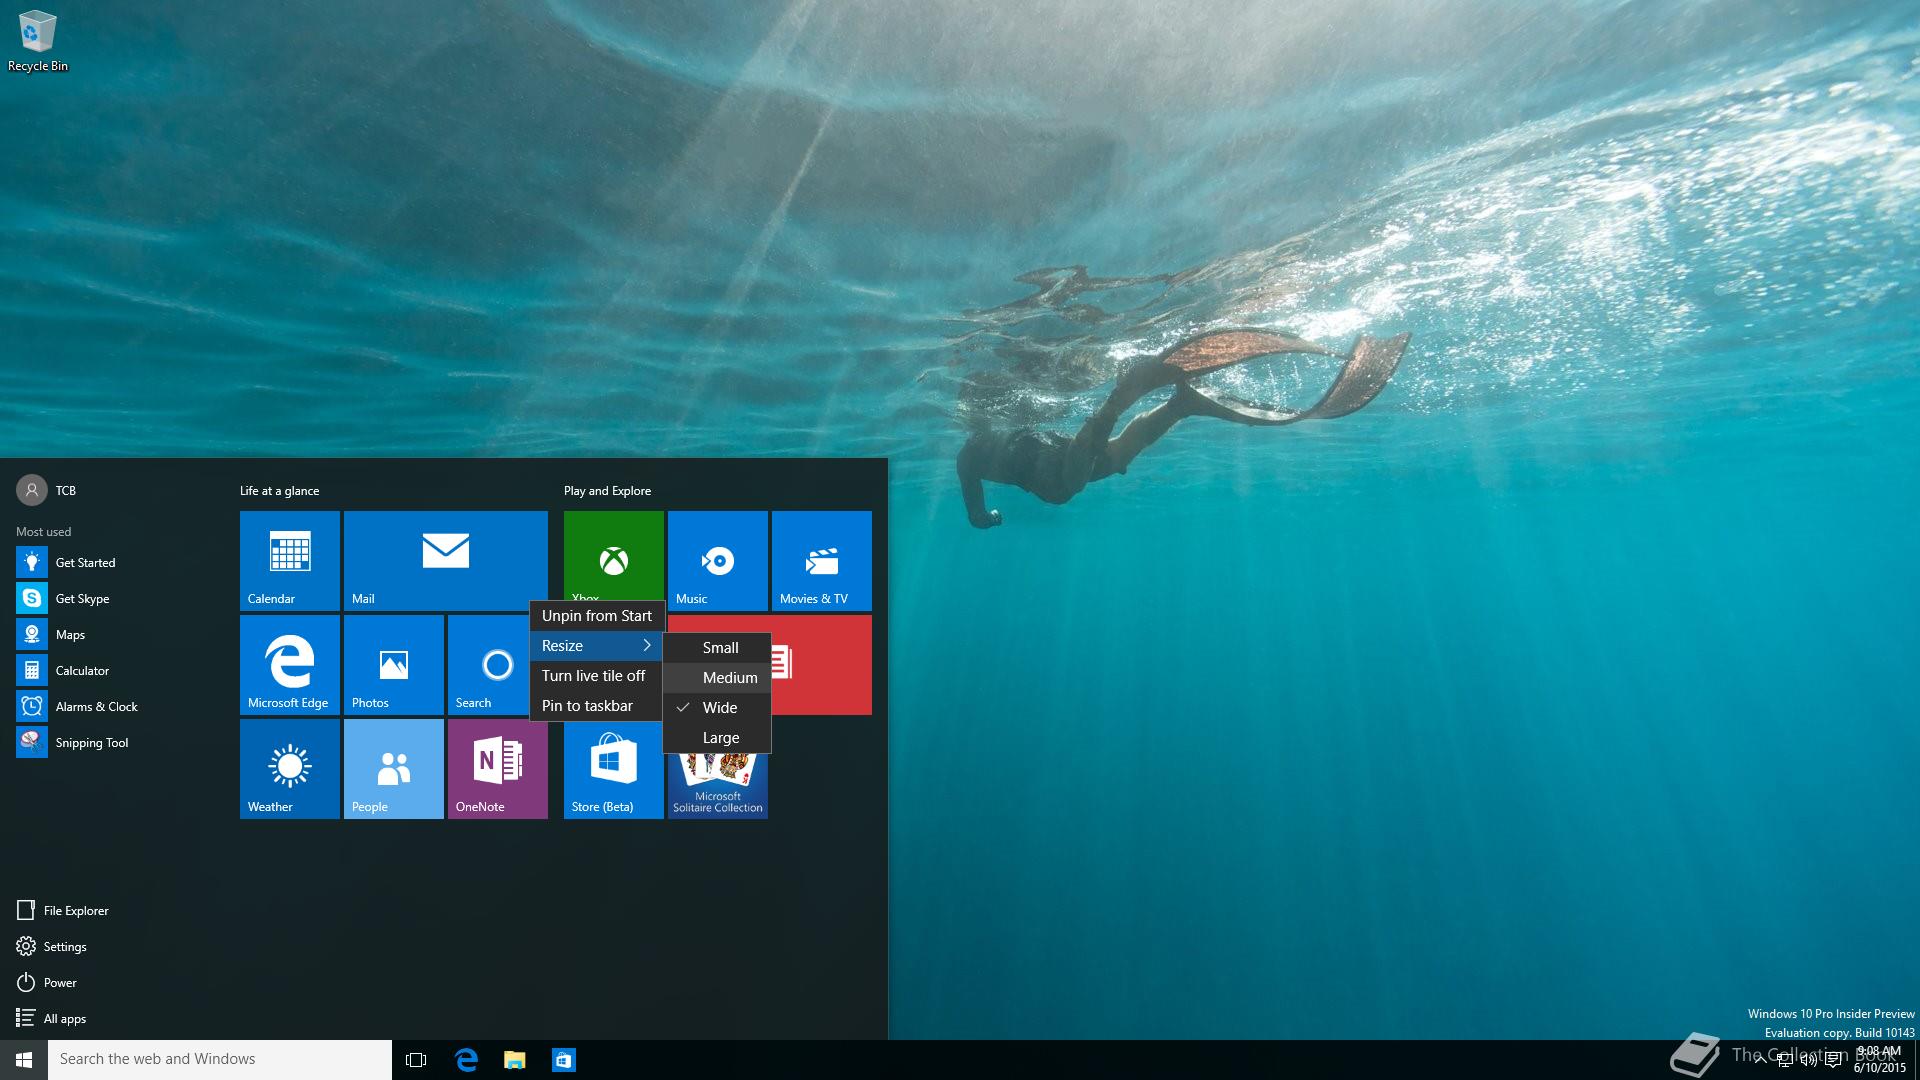The height and width of the screenshot is (1080, 1920).
Task: Click the Task View taskbar icon
Action: pyautogui.click(x=416, y=1060)
